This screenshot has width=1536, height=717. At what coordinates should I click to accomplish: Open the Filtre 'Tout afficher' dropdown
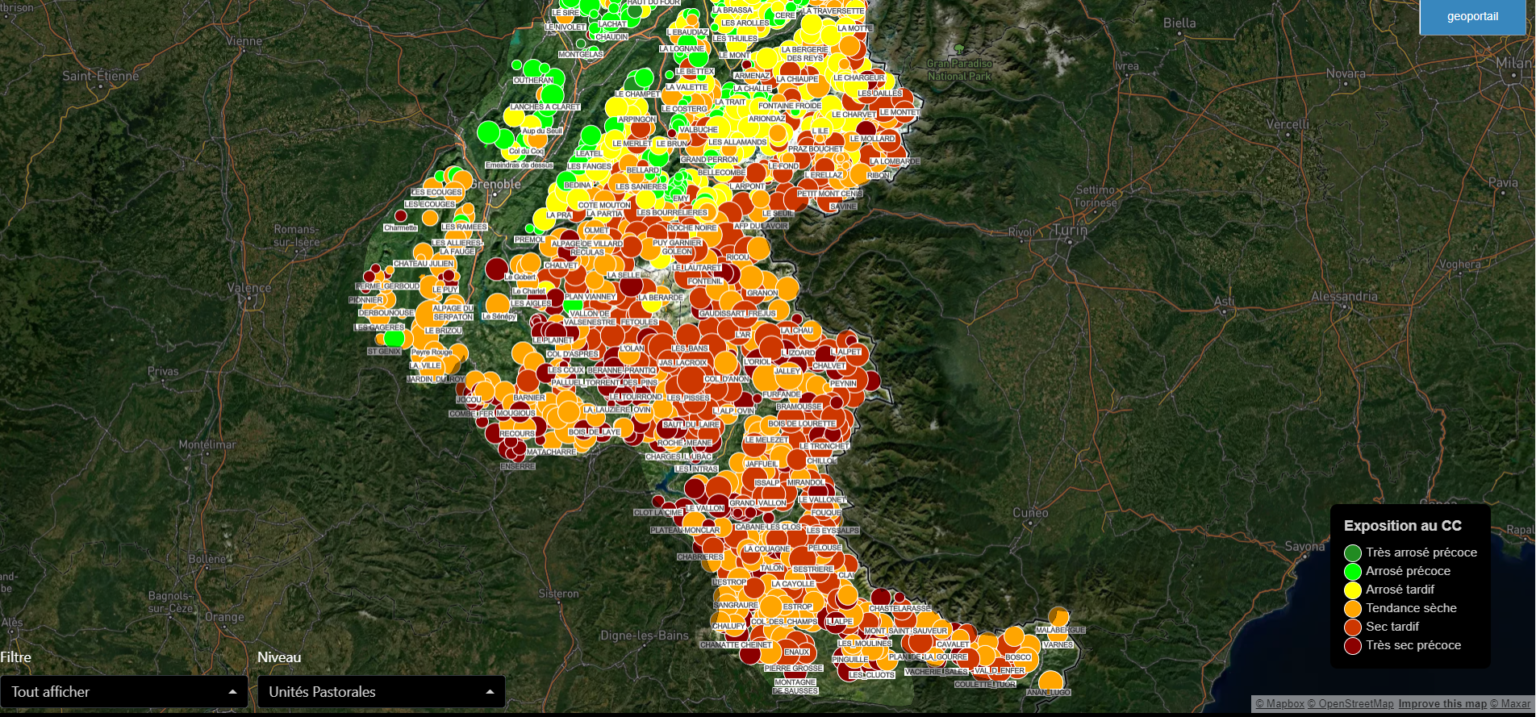tap(124, 692)
